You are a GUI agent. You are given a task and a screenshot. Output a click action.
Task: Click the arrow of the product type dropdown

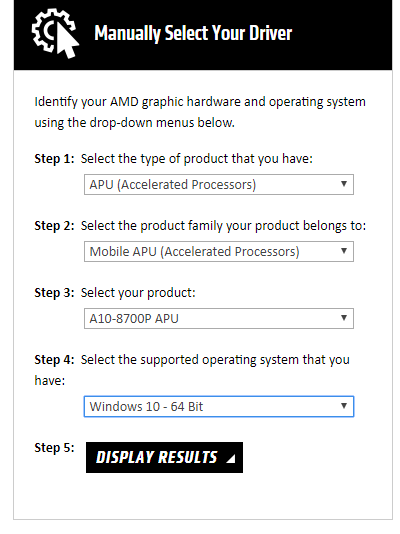click(344, 184)
